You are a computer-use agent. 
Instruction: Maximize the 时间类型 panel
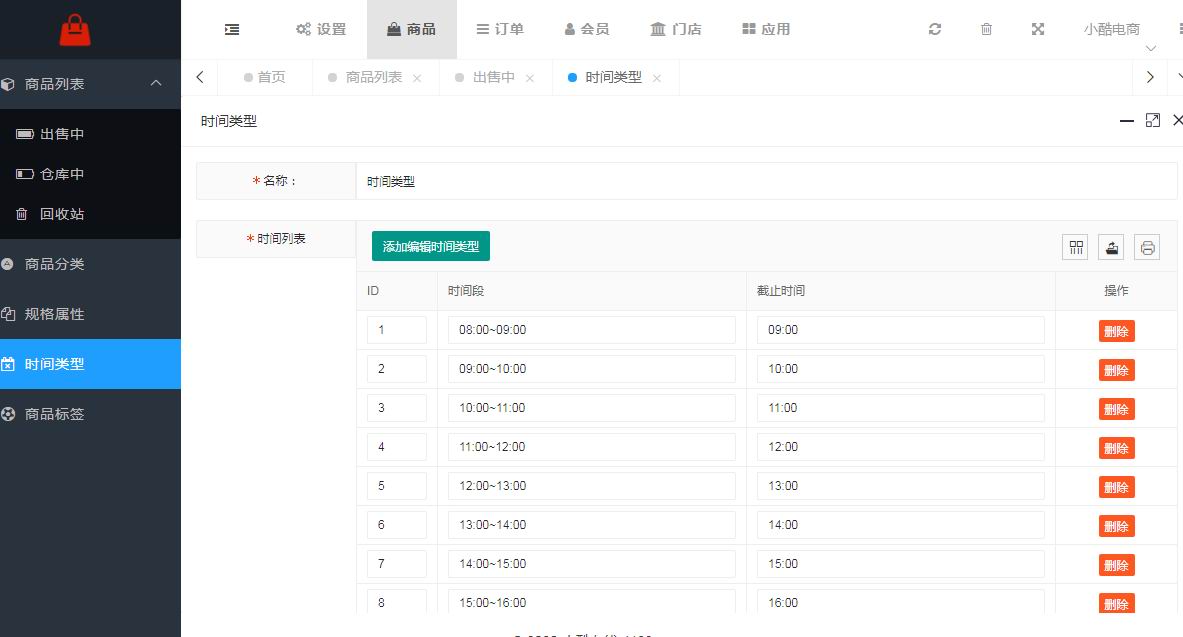(x=1153, y=121)
